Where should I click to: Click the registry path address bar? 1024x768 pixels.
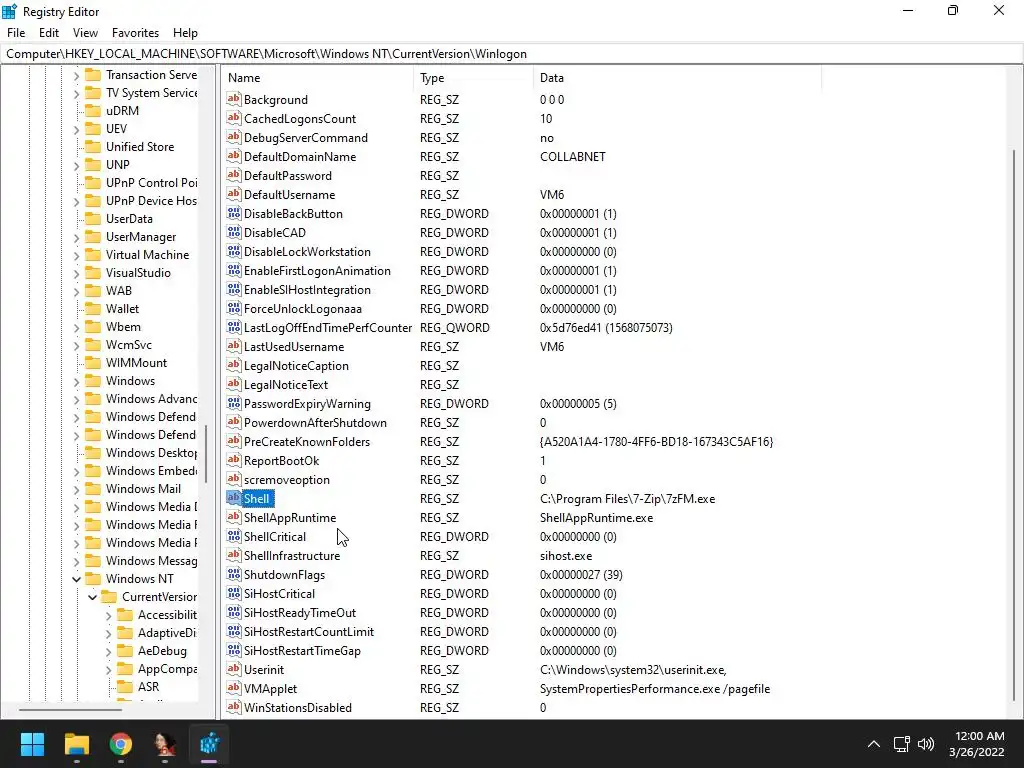pyautogui.click(x=512, y=54)
